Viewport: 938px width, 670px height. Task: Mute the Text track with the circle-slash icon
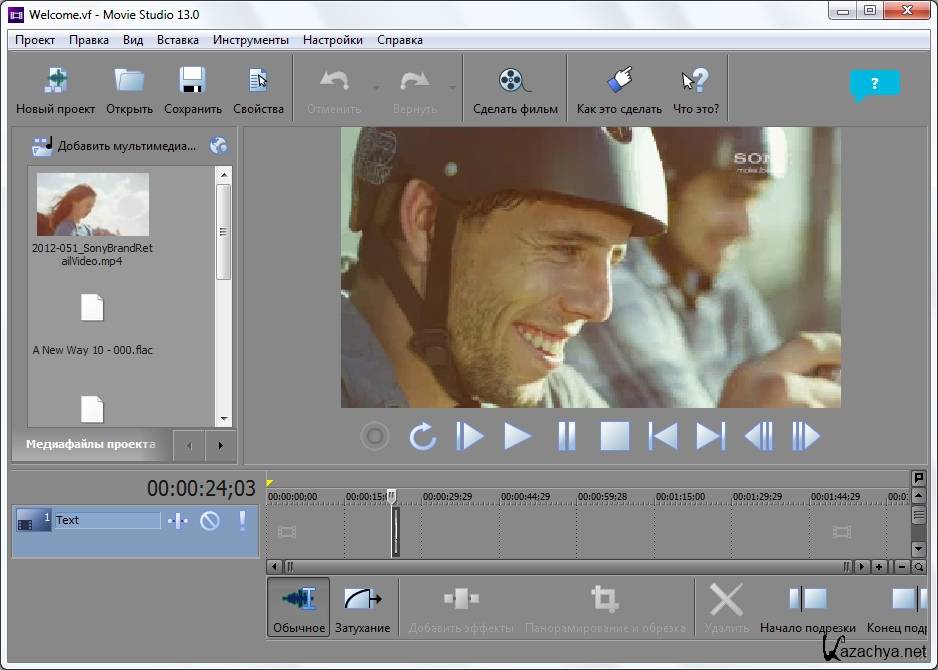(x=210, y=520)
